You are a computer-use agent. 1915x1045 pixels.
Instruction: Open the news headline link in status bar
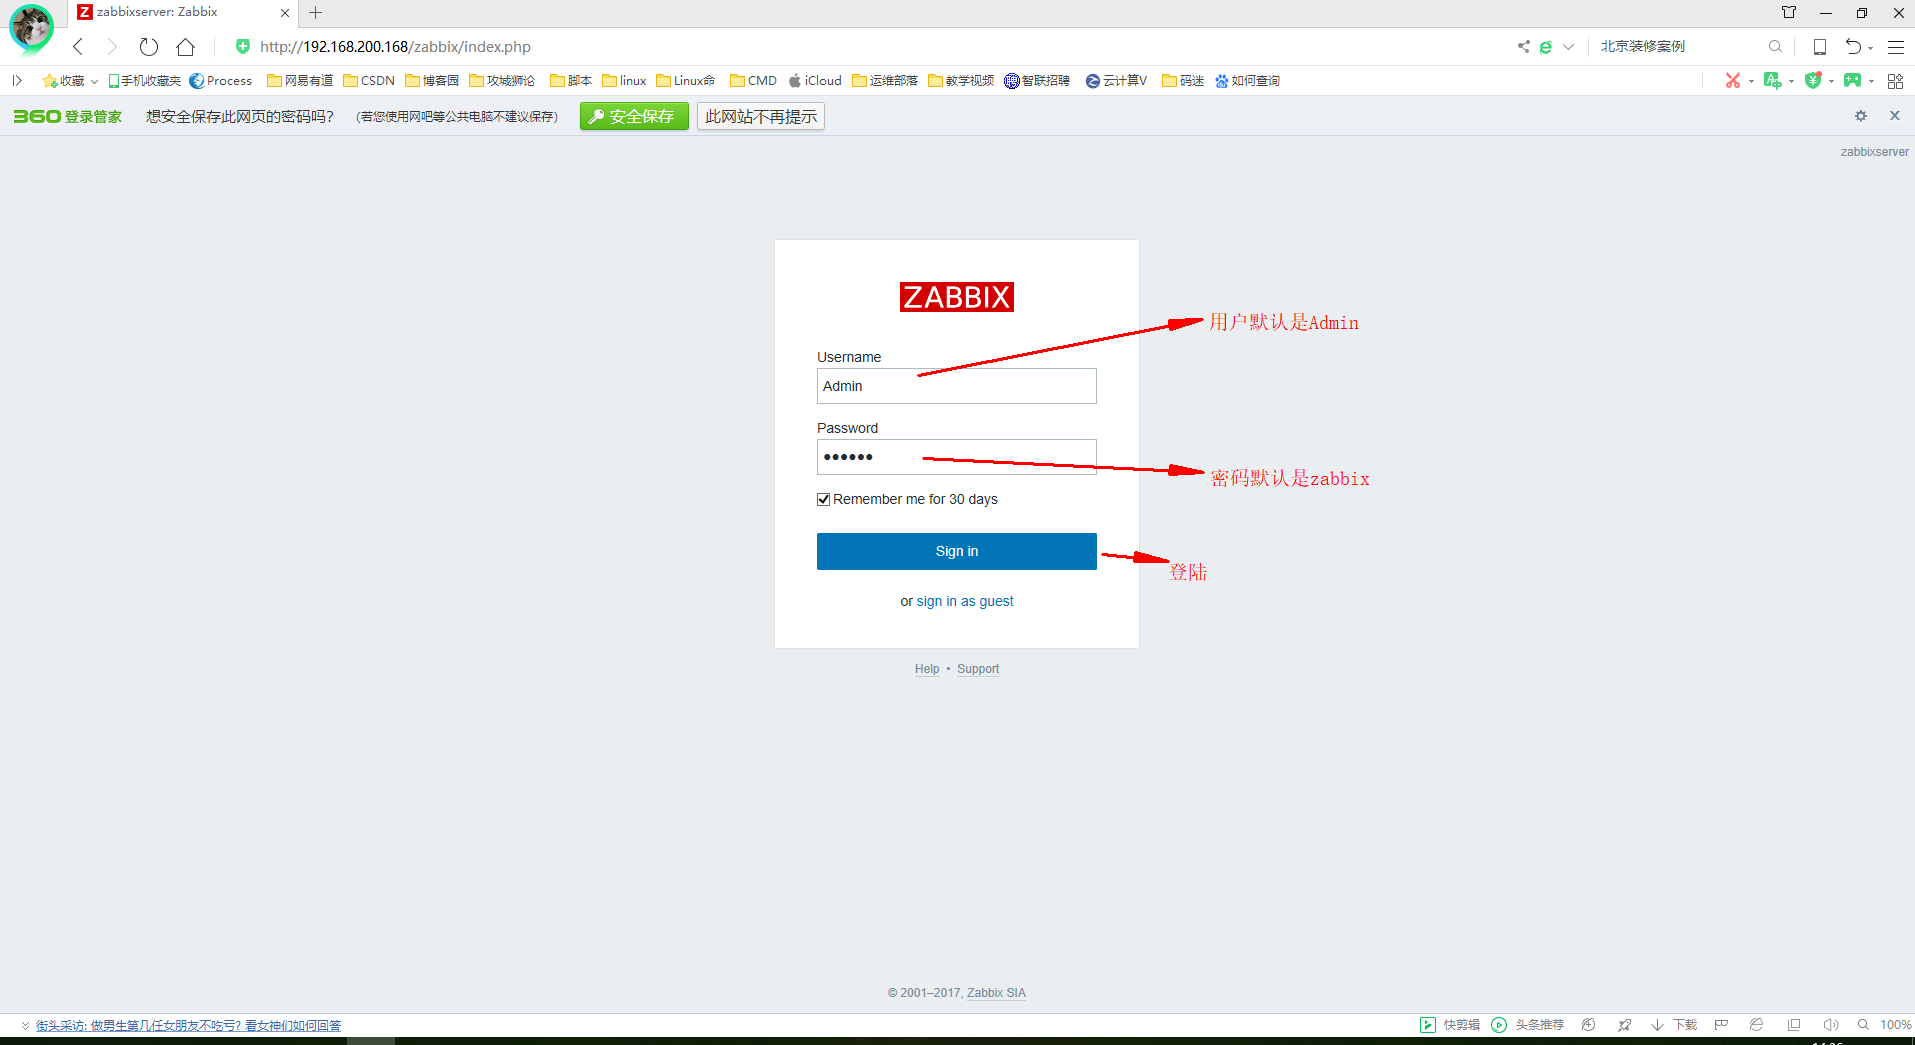tap(188, 1025)
